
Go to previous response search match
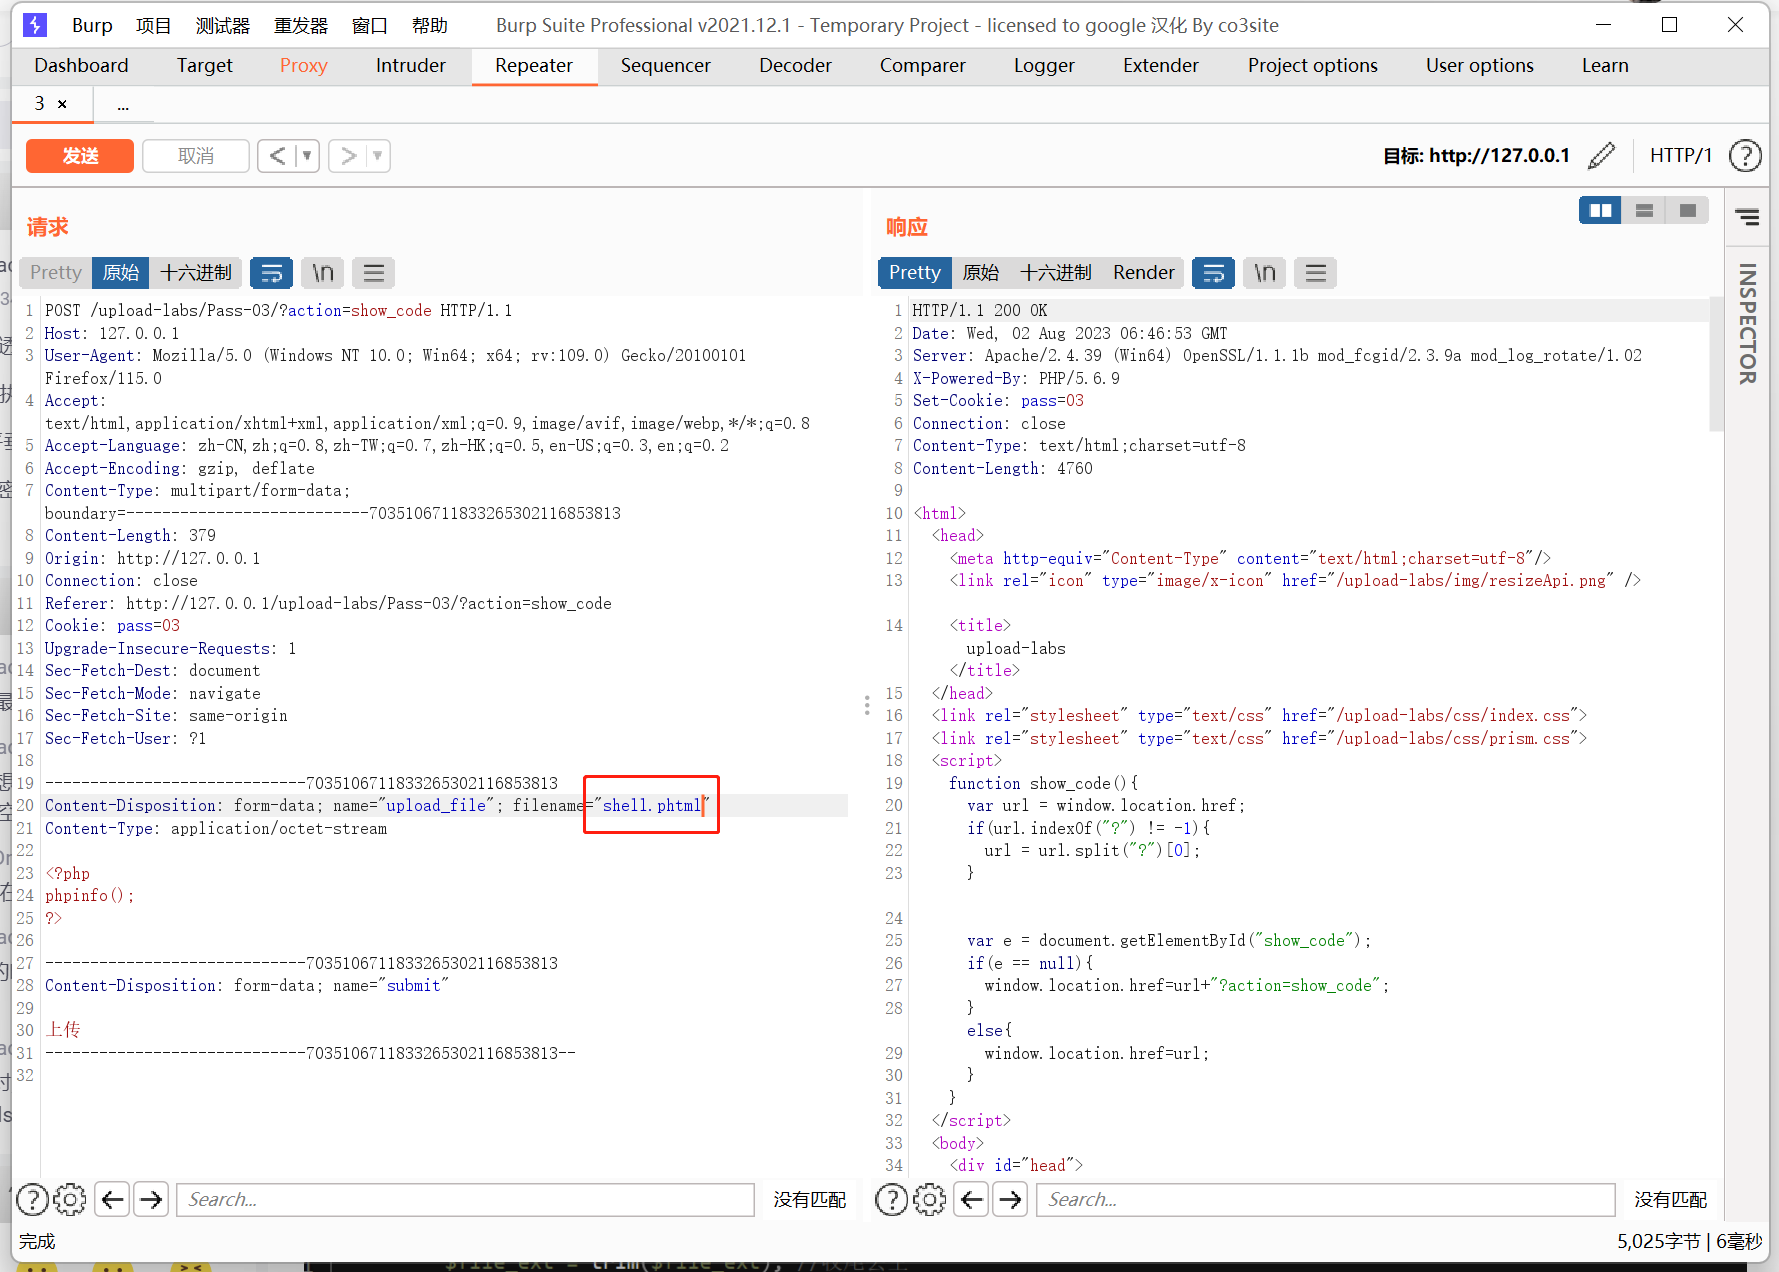(972, 1199)
